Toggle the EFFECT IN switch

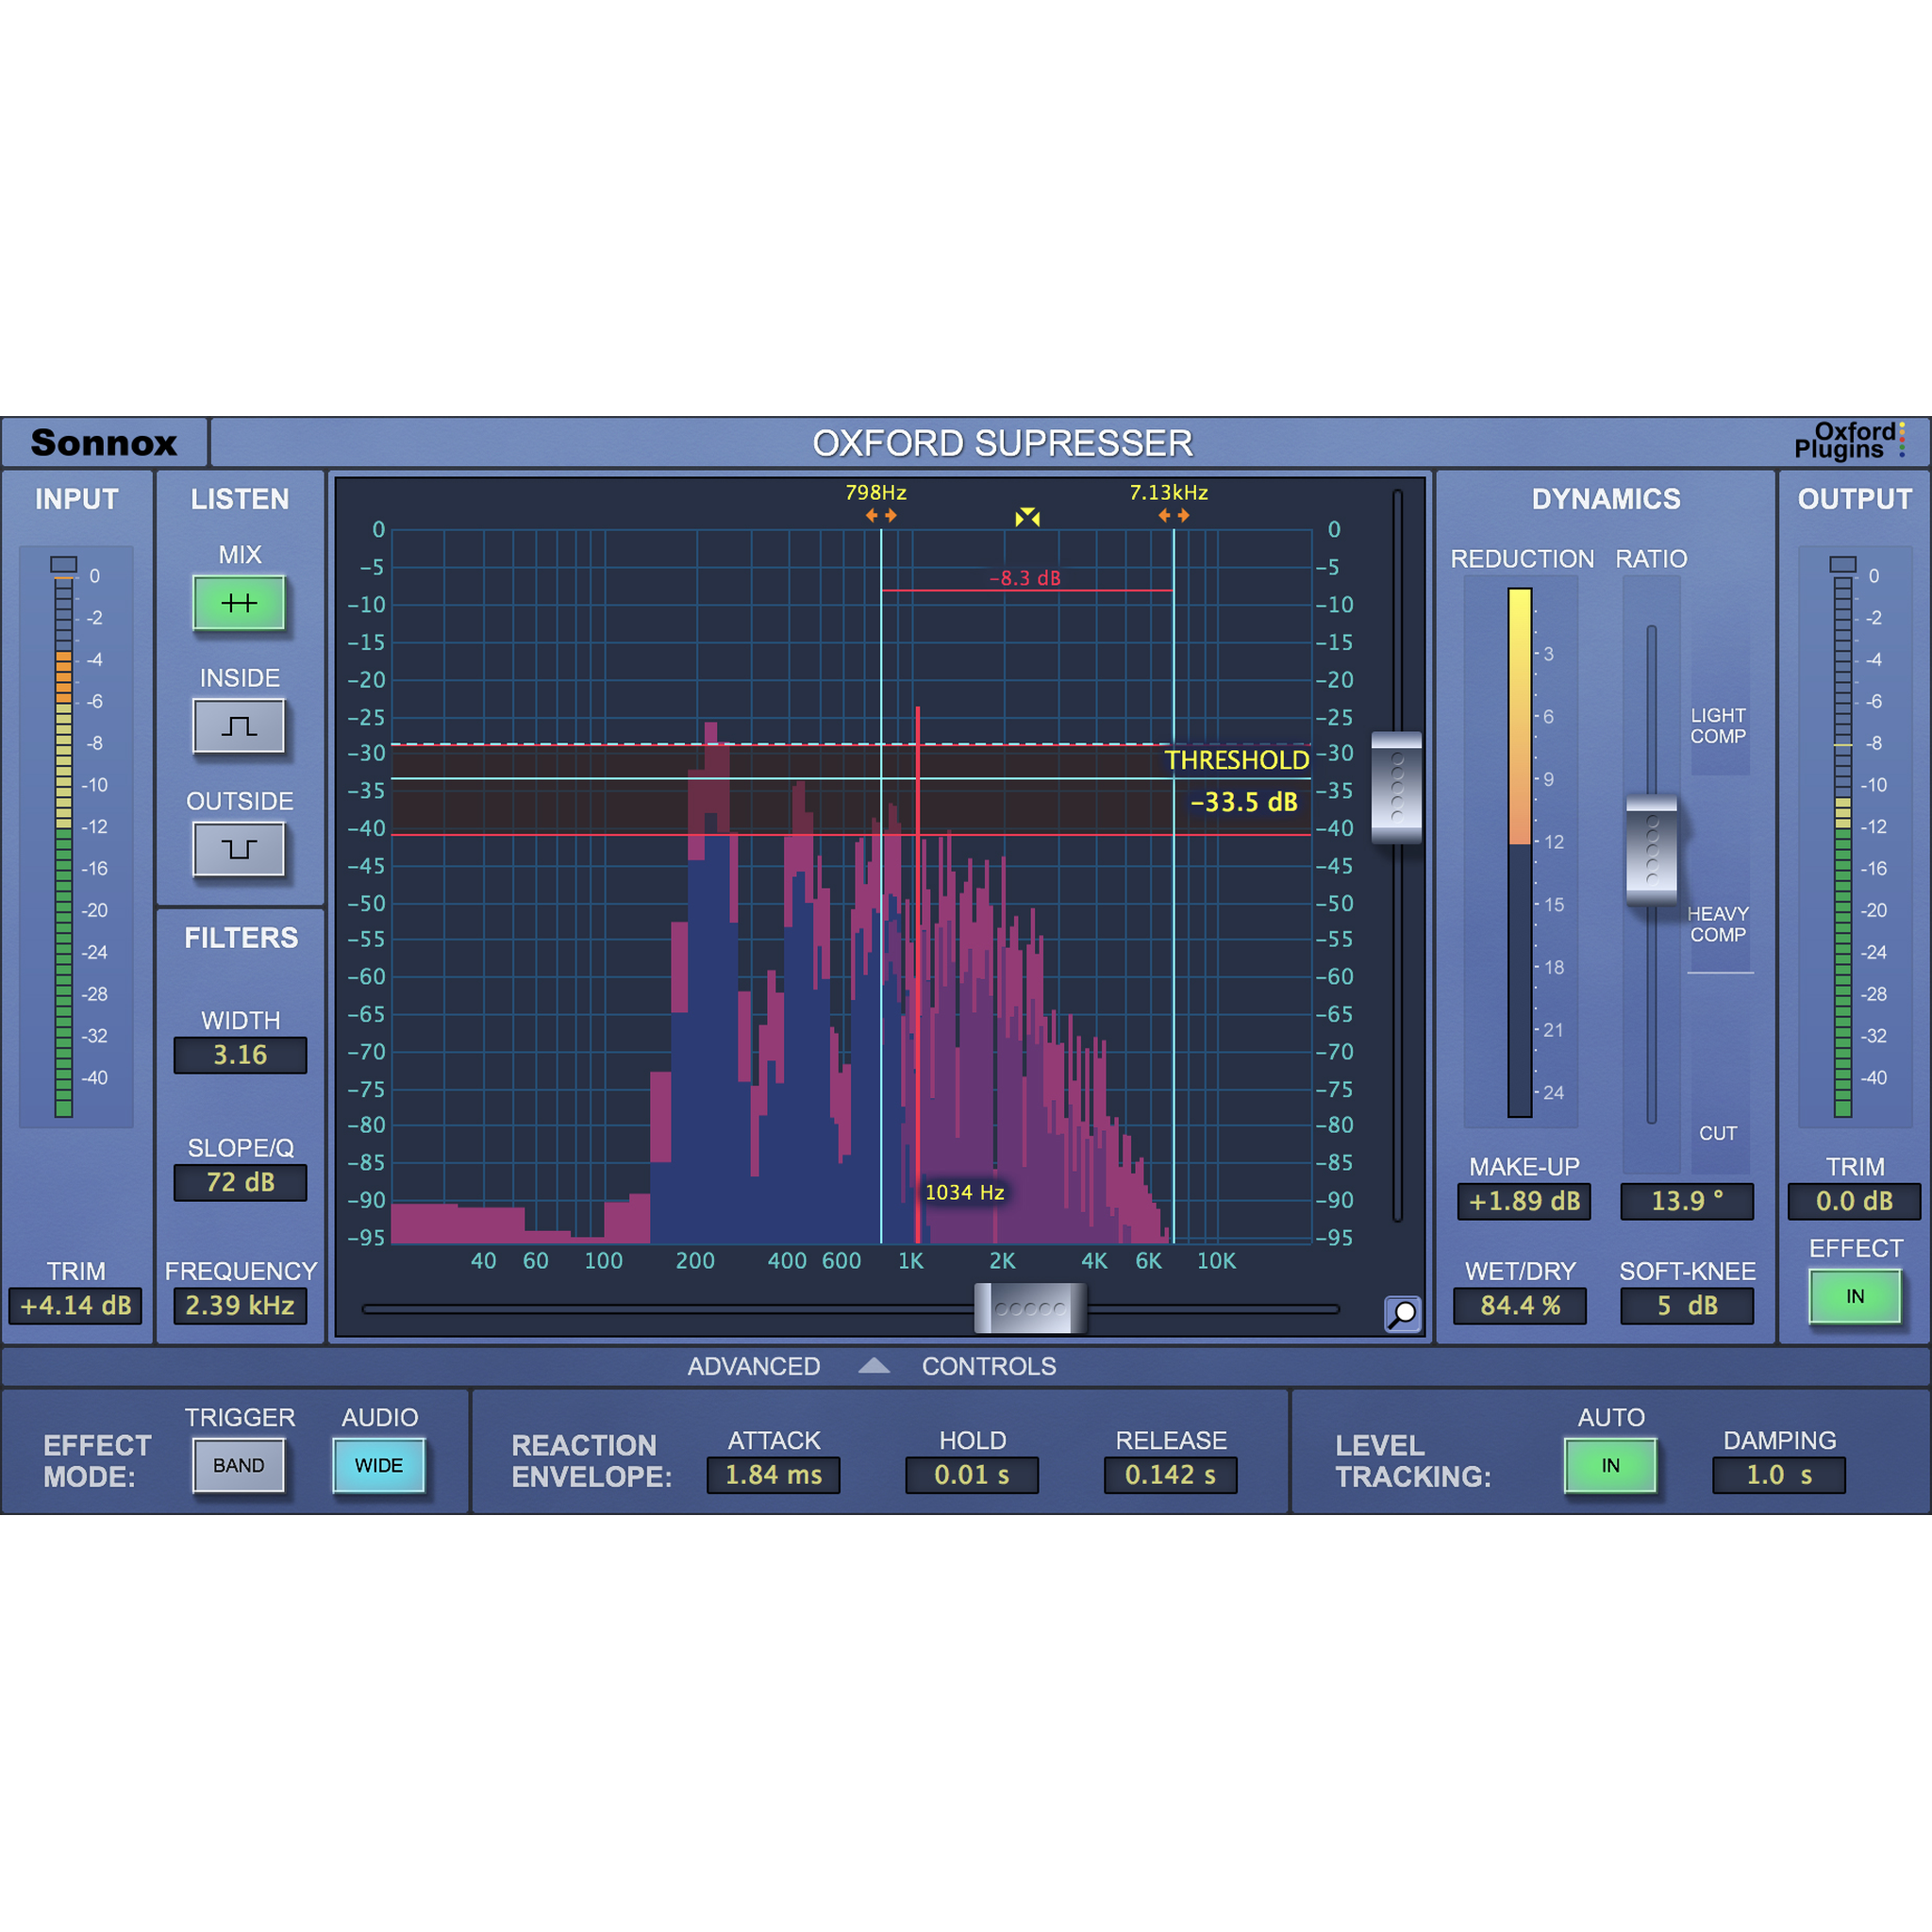click(x=1855, y=1295)
